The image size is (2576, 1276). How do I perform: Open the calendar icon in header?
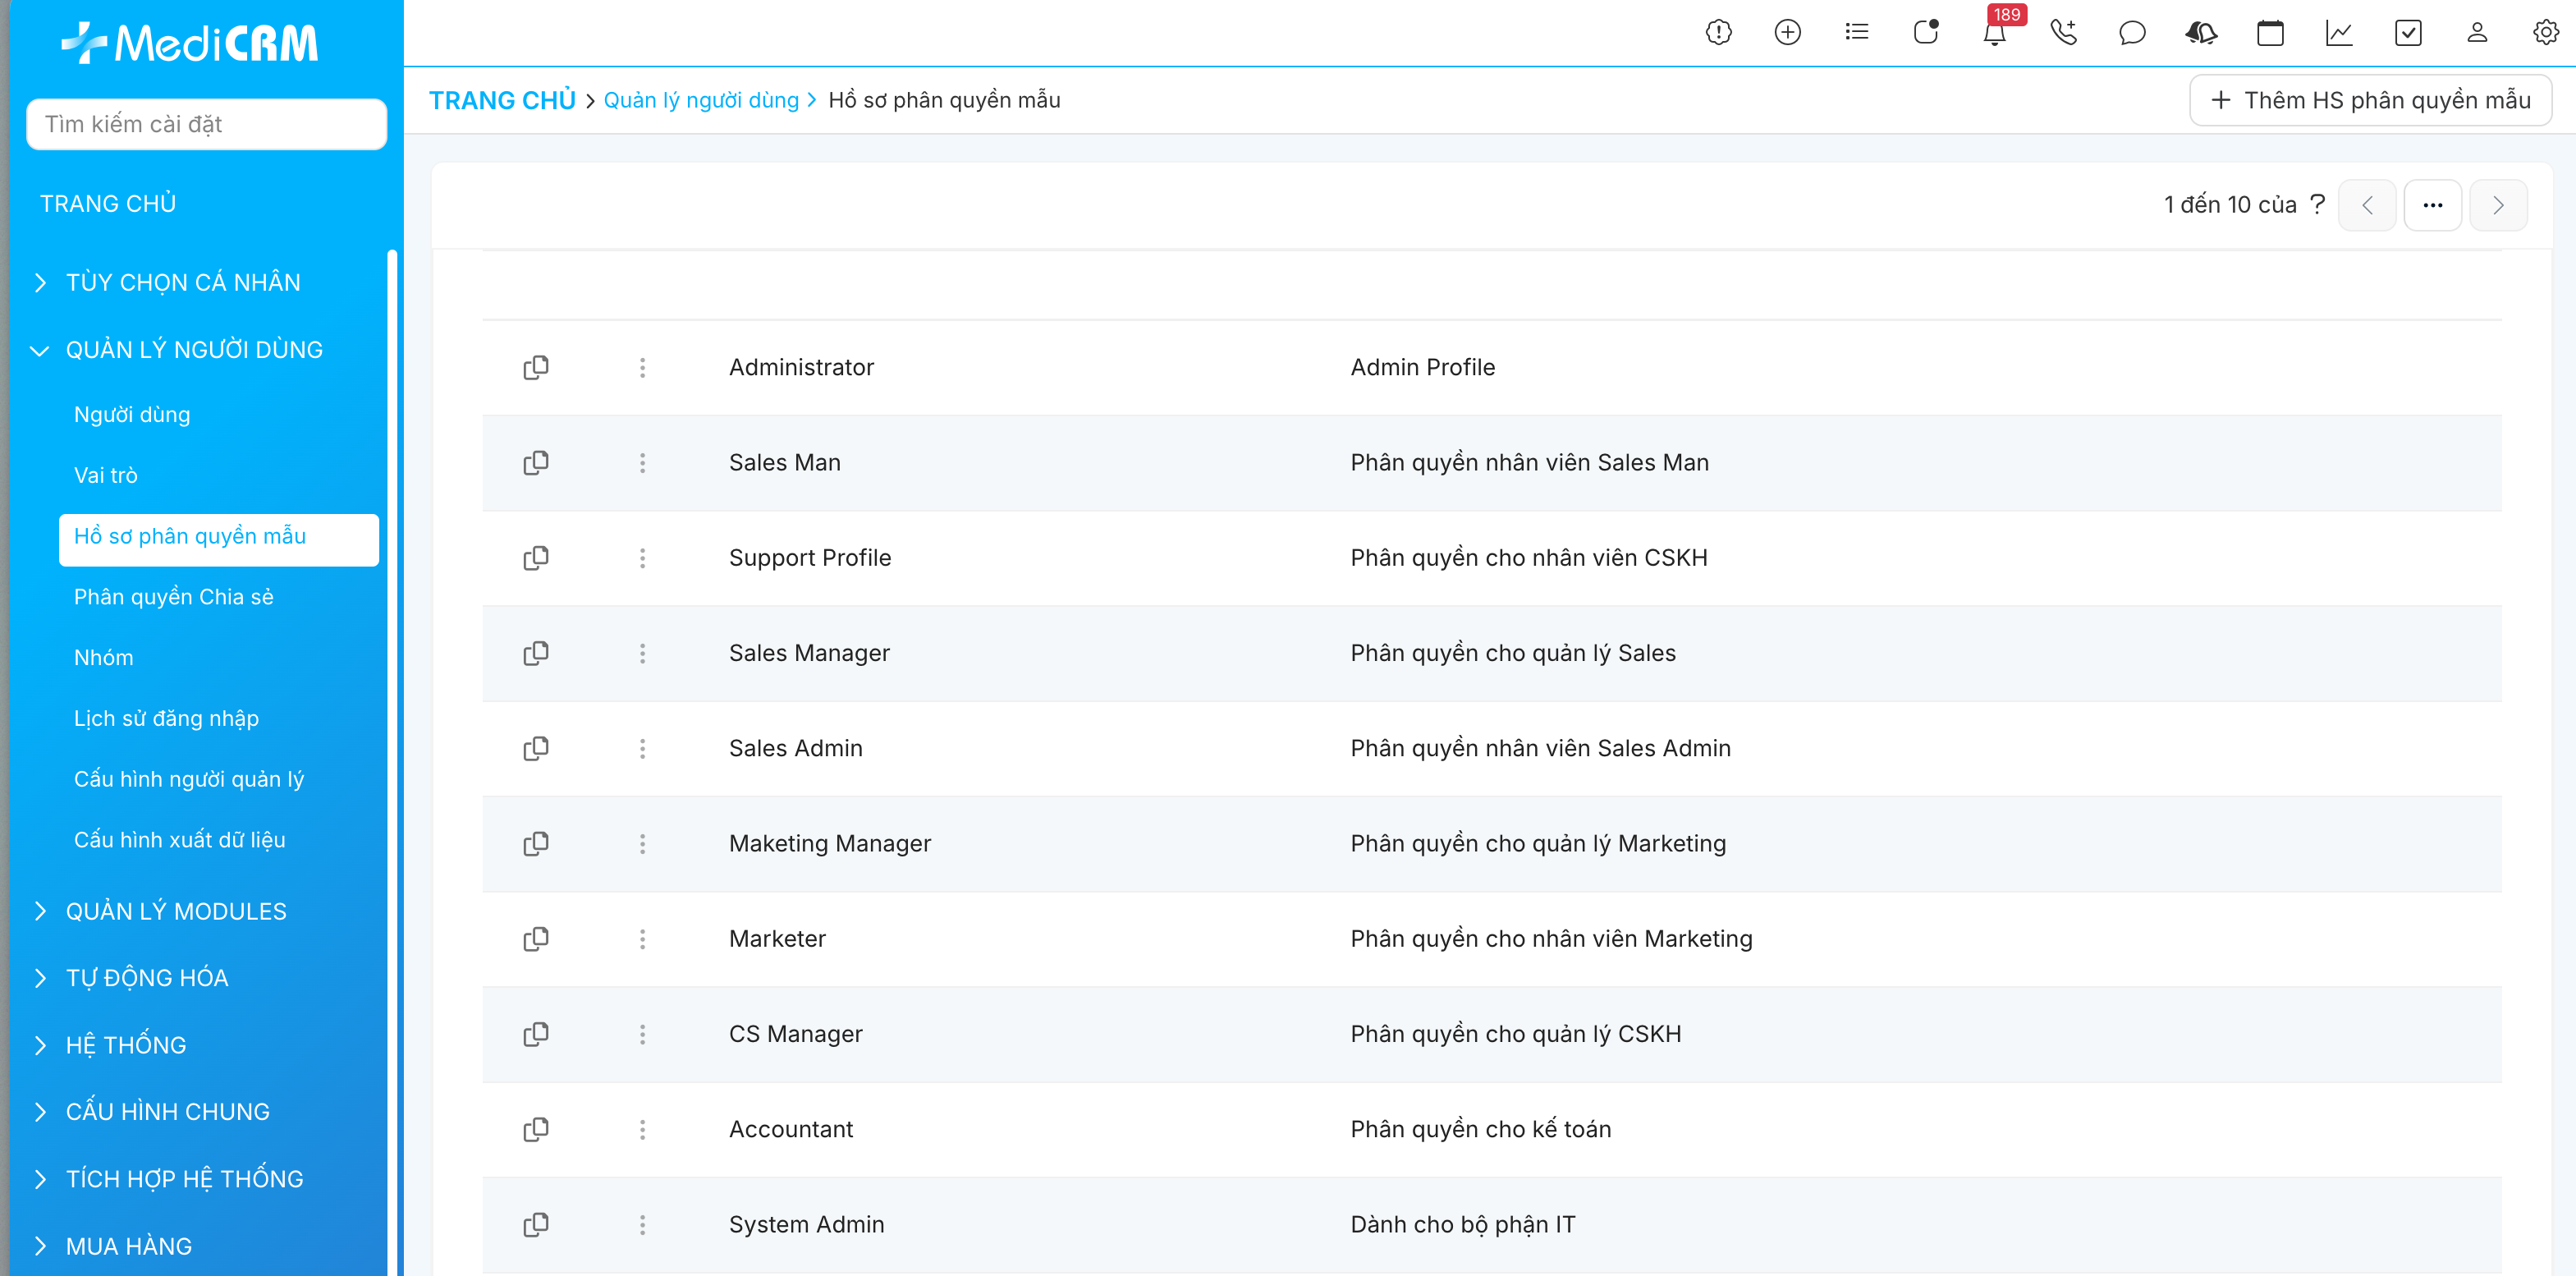point(2270,33)
